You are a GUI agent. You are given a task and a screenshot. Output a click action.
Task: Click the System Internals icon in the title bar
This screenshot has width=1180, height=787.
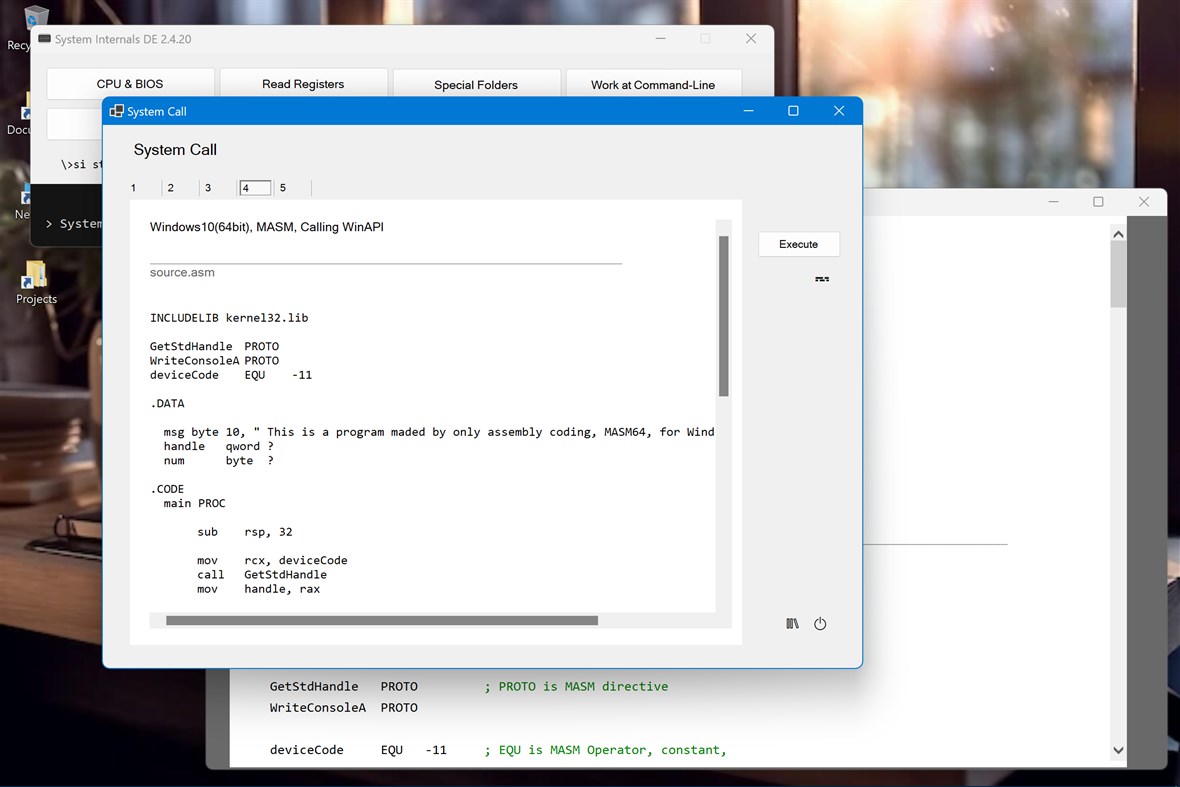(x=43, y=37)
